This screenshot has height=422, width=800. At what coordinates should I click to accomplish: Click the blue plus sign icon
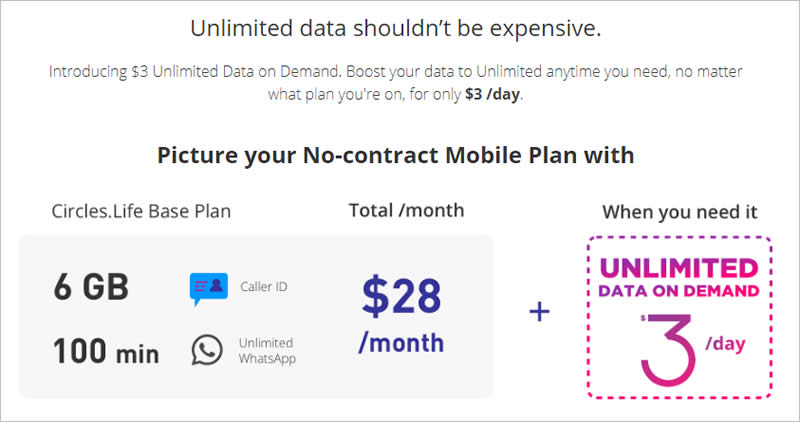point(540,311)
